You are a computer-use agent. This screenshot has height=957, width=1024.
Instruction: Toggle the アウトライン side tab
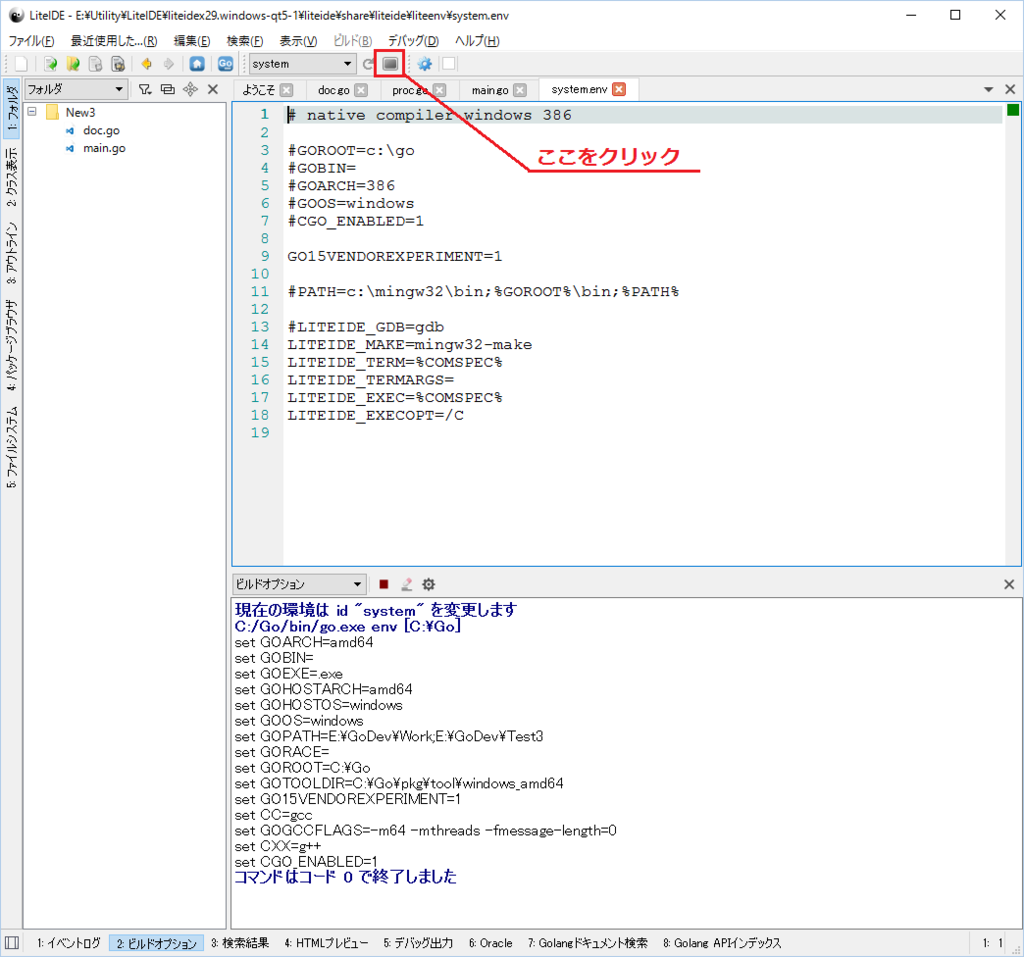[x=12, y=253]
